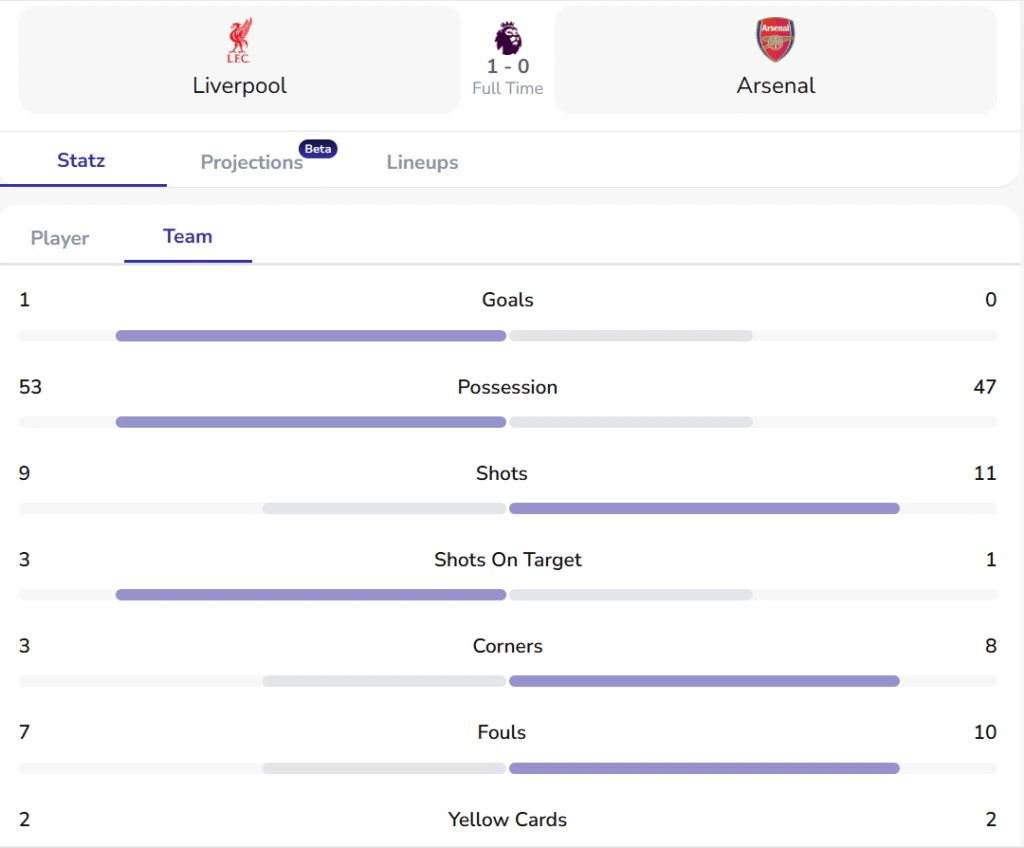The width and height of the screenshot is (1024, 848).
Task: Click the Beta badge on Projections
Action: pyautogui.click(x=318, y=149)
